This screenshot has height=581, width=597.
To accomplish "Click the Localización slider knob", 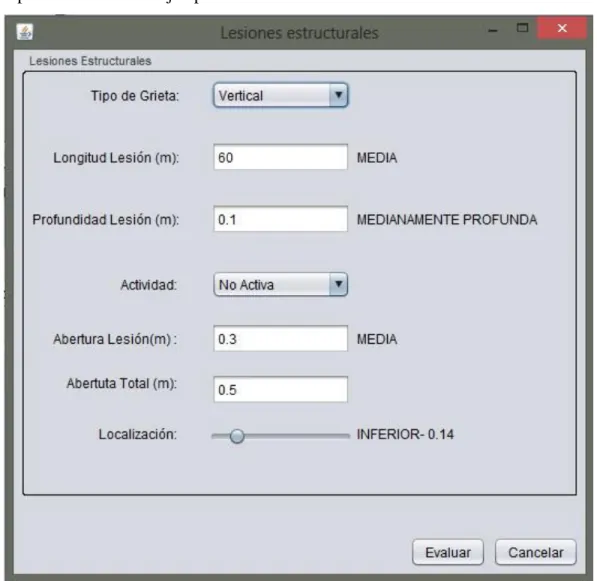I will pos(237,436).
